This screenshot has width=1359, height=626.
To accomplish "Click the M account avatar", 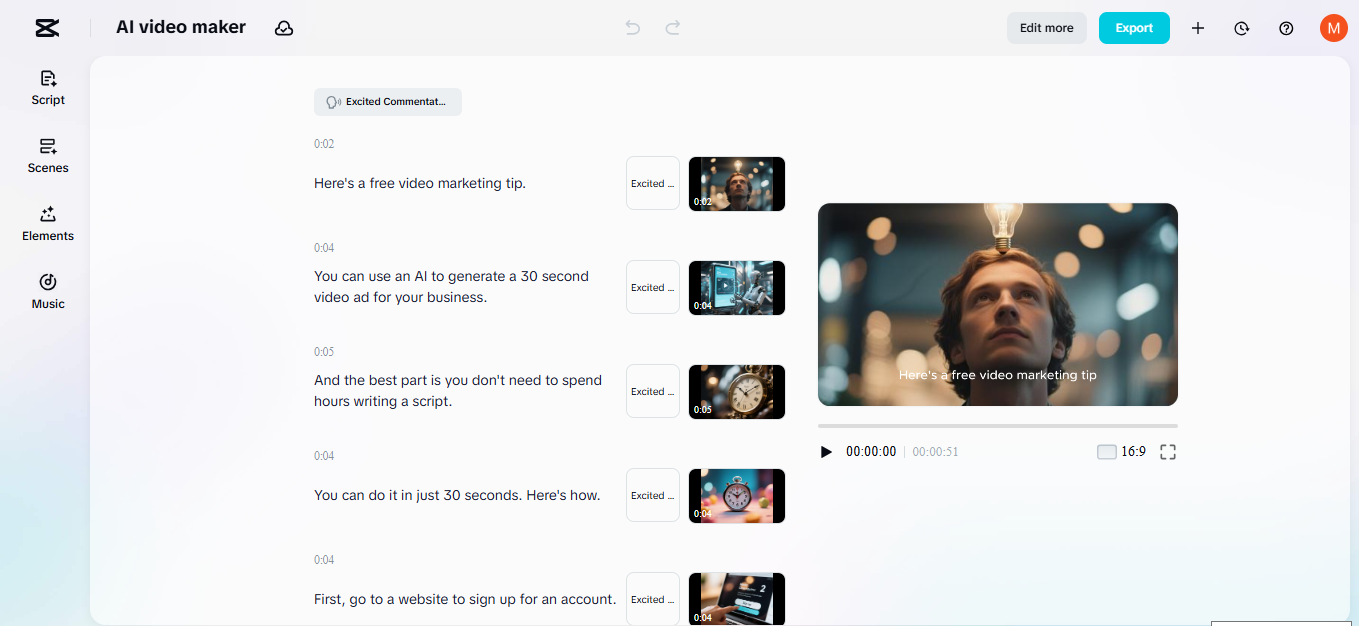I will pos(1333,28).
